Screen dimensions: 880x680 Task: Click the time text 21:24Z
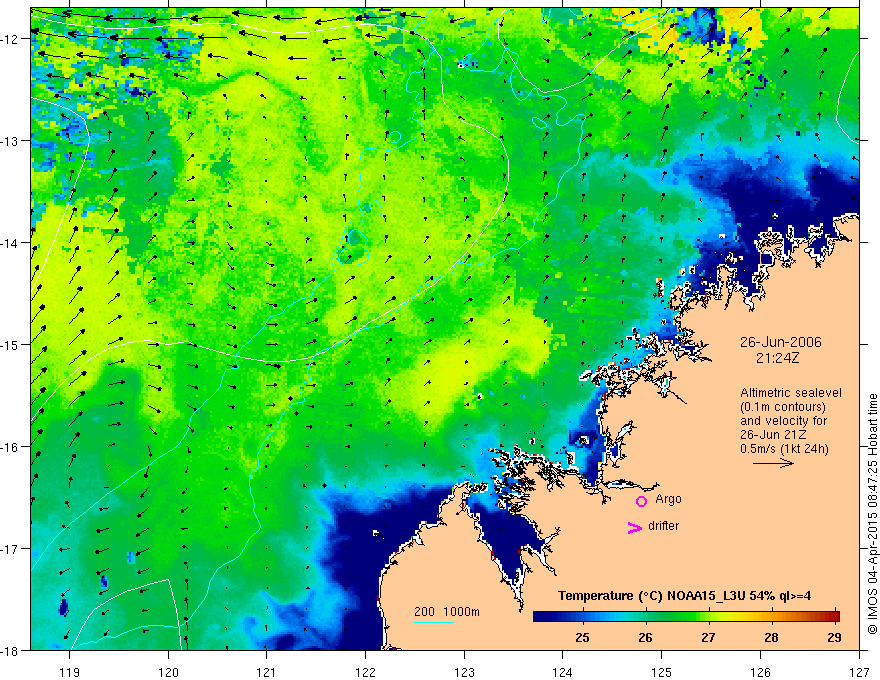click(x=777, y=358)
